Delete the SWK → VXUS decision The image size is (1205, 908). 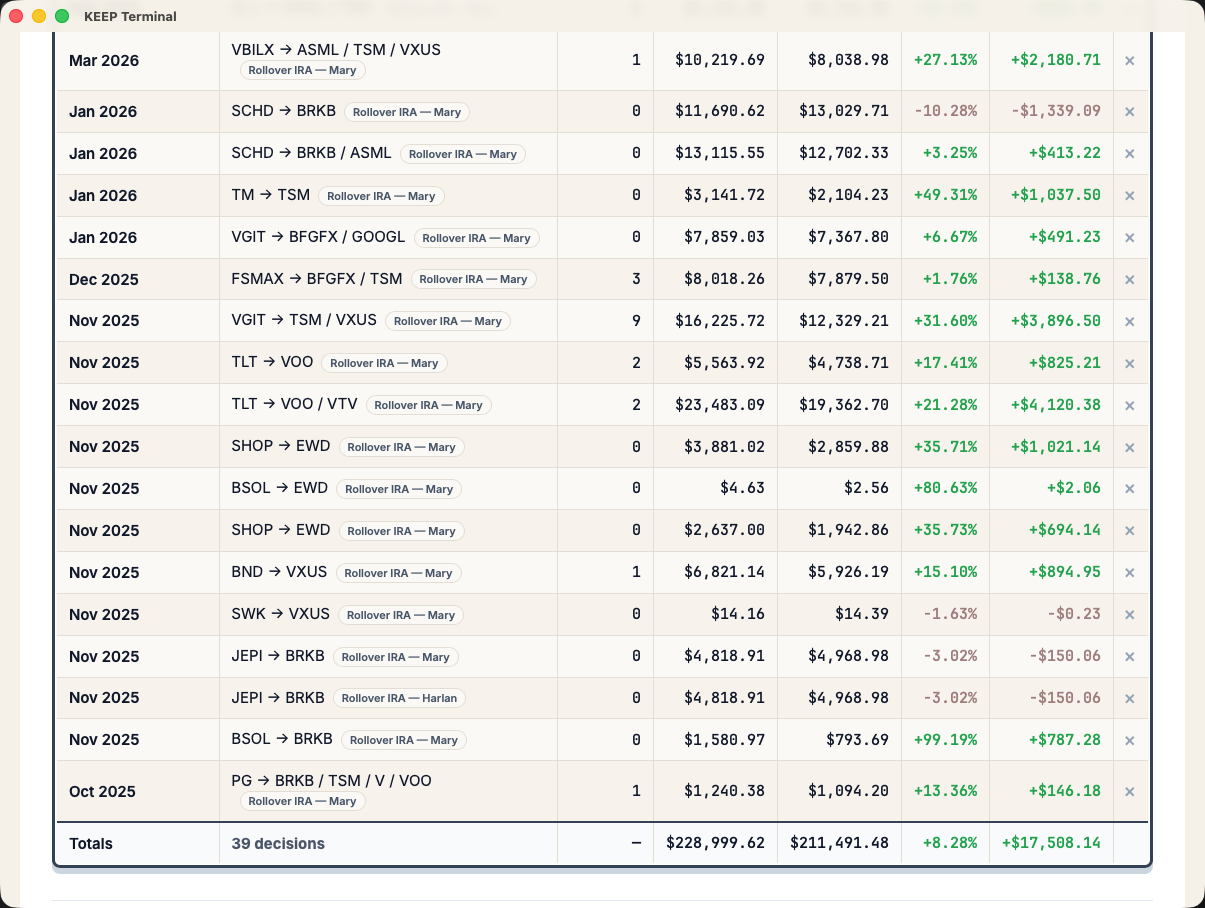[x=1129, y=615]
